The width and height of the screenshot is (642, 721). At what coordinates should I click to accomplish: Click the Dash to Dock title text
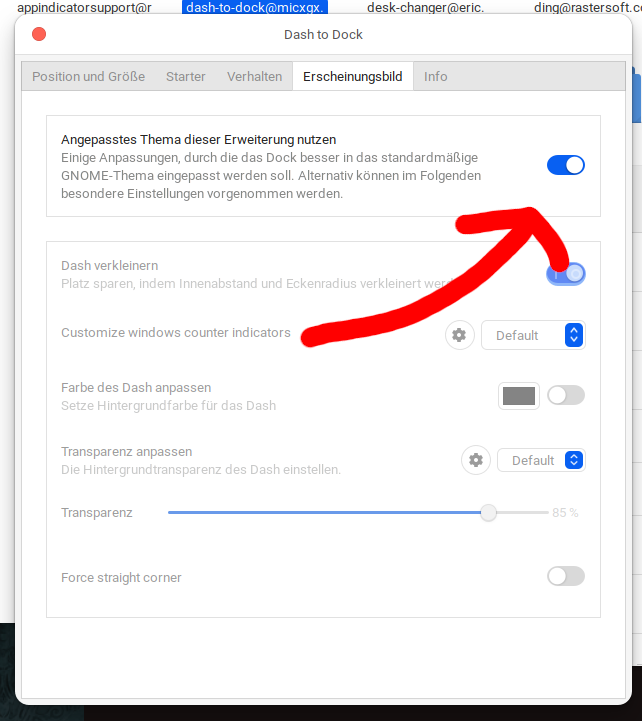(x=323, y=34)
